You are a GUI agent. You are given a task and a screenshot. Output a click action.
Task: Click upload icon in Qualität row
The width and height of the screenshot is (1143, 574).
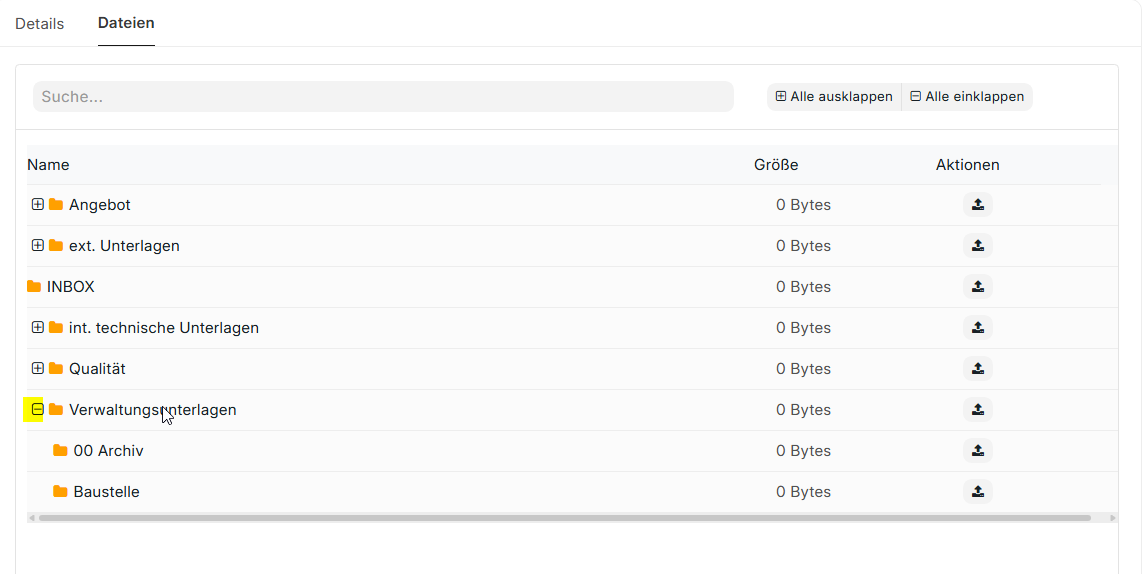click(x=978, y=369)
